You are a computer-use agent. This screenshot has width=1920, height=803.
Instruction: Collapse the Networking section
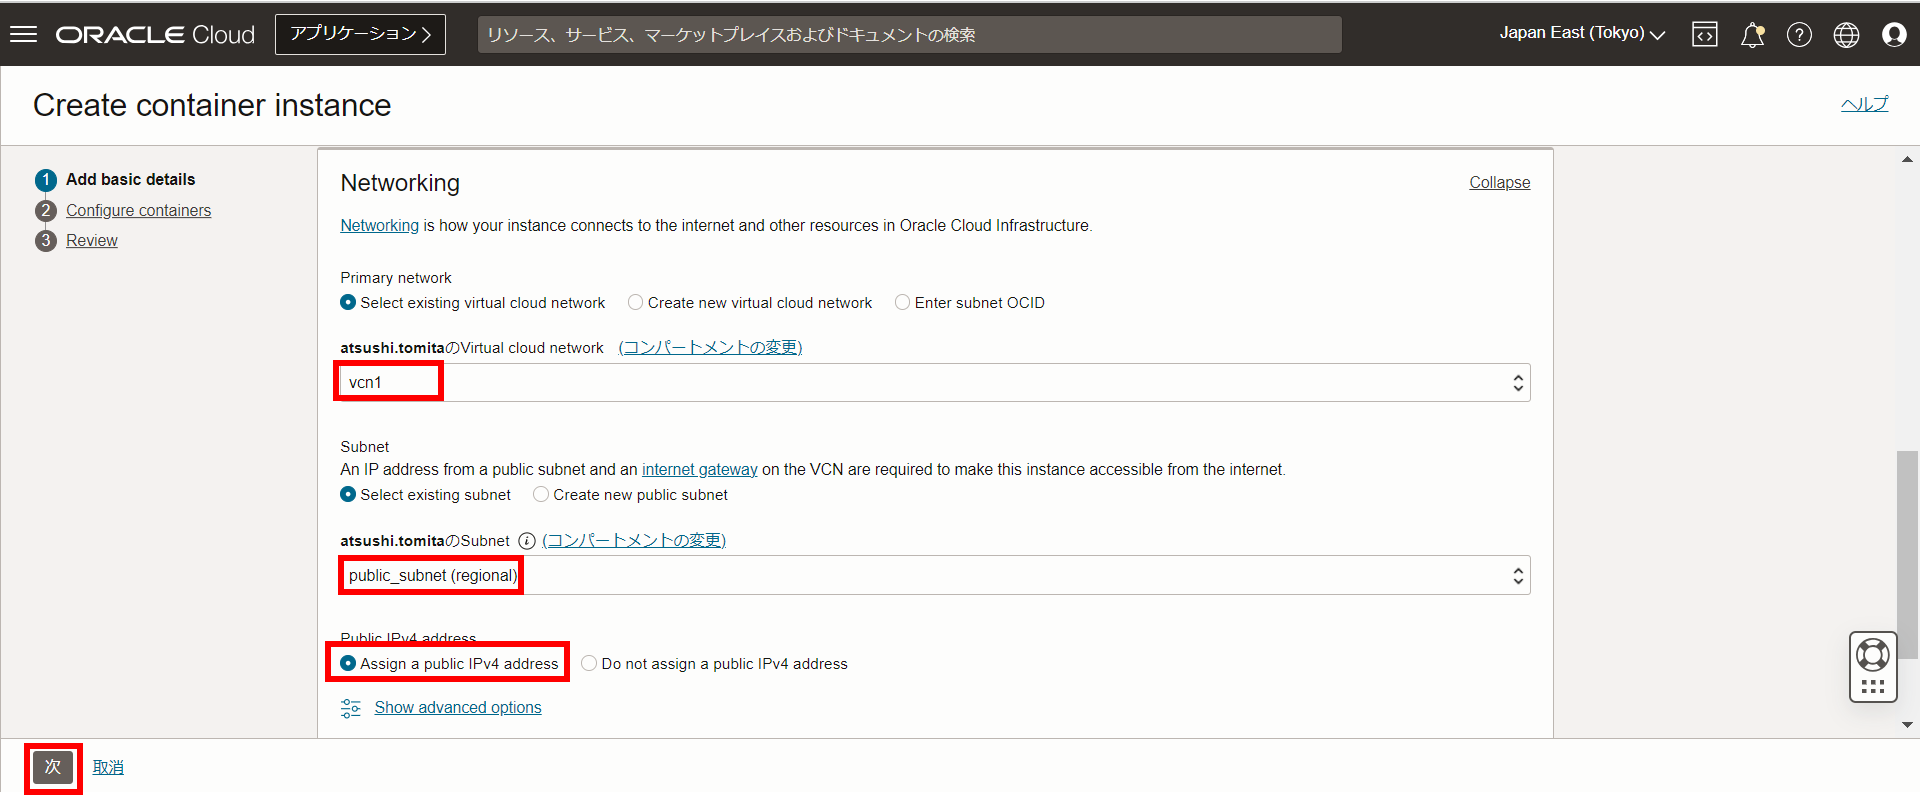tap(1499, 183)
